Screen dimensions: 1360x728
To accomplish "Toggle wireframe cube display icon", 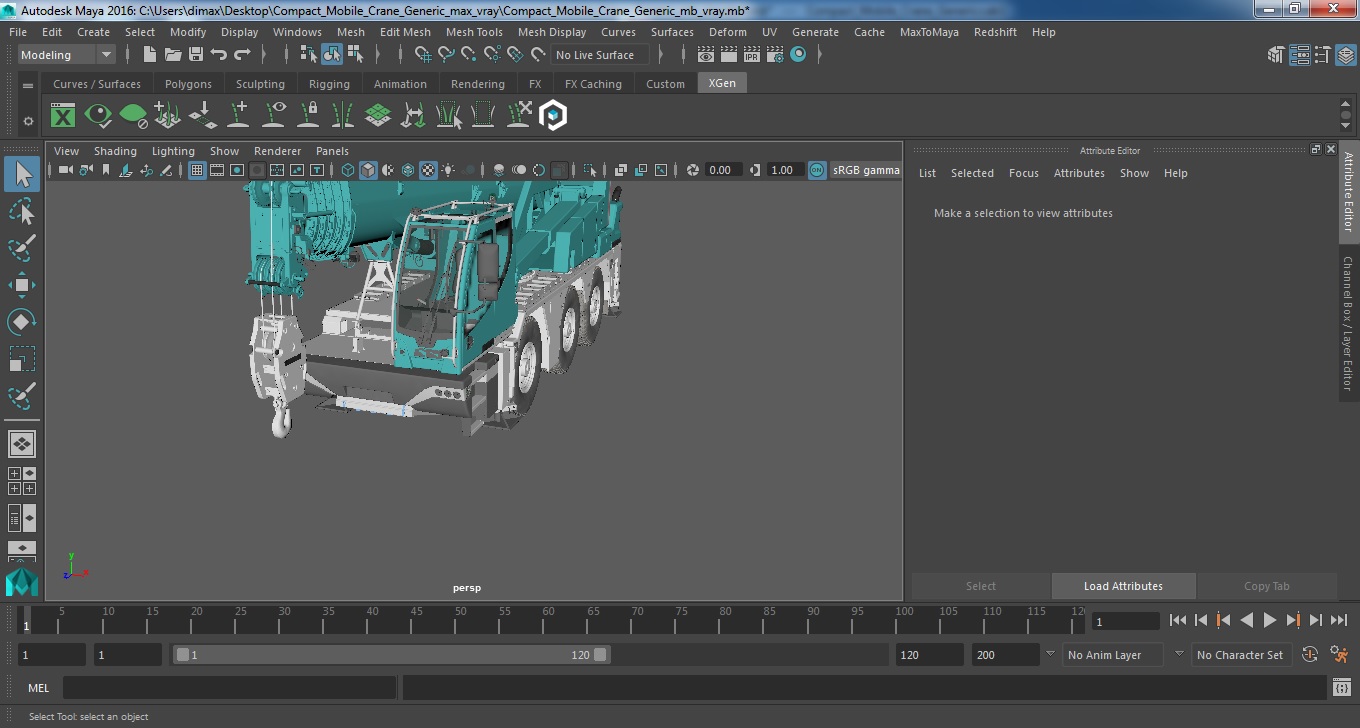I will 348,170.
